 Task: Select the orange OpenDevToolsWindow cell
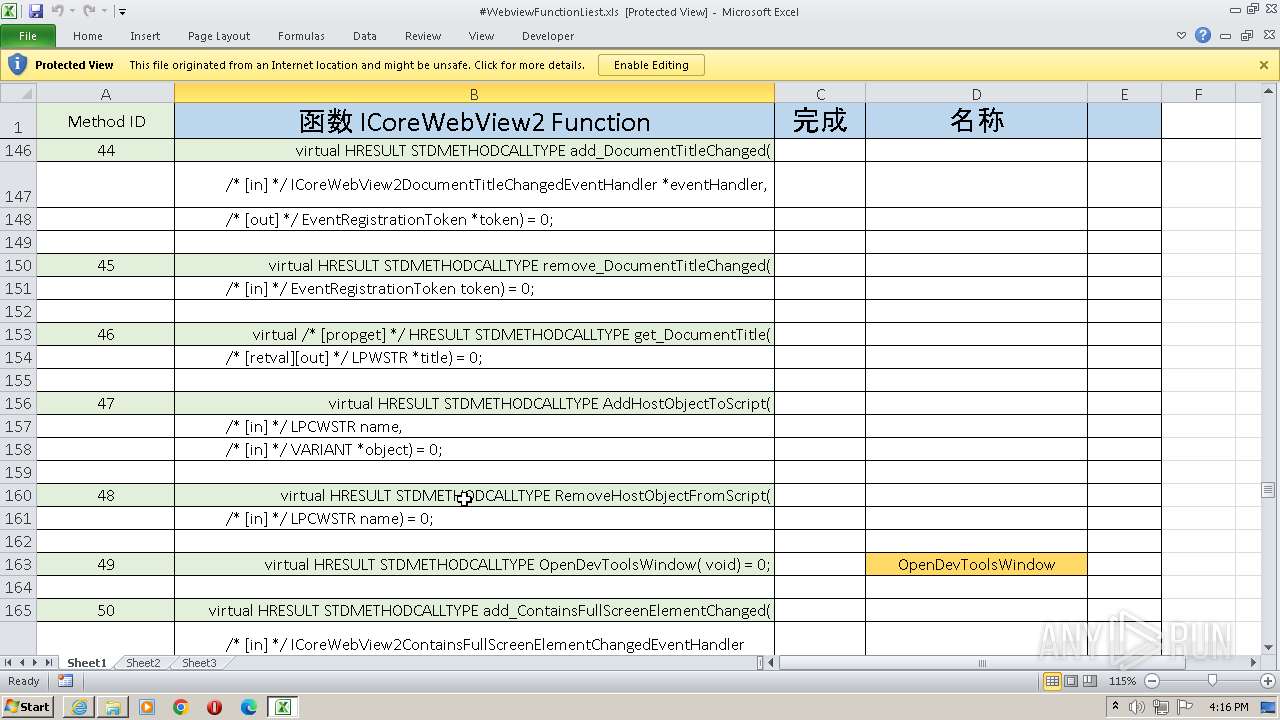point(976,564)
